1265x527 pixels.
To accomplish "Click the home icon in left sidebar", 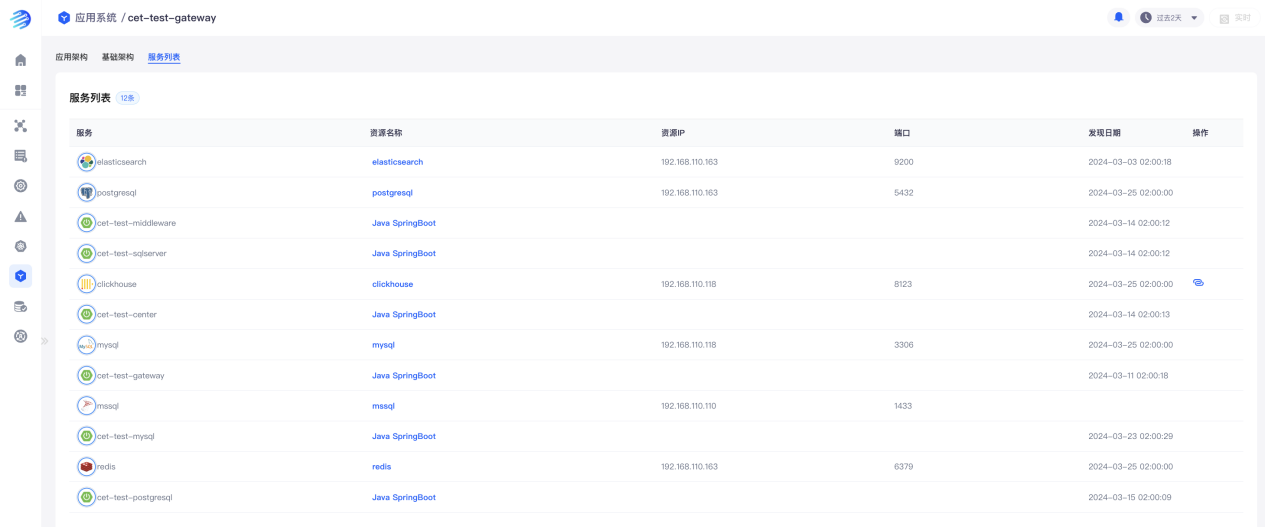I will [20, 60].
